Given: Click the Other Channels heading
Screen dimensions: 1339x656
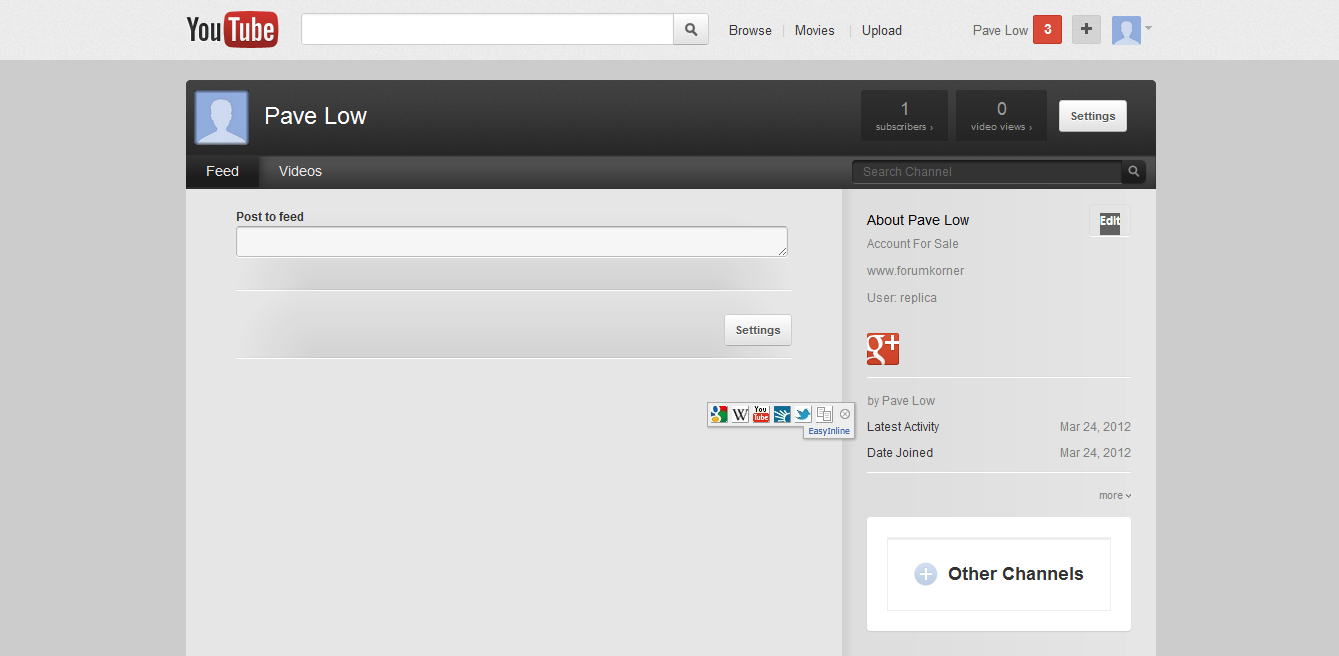Looking at the screenshot, I should click(1016, 574).
